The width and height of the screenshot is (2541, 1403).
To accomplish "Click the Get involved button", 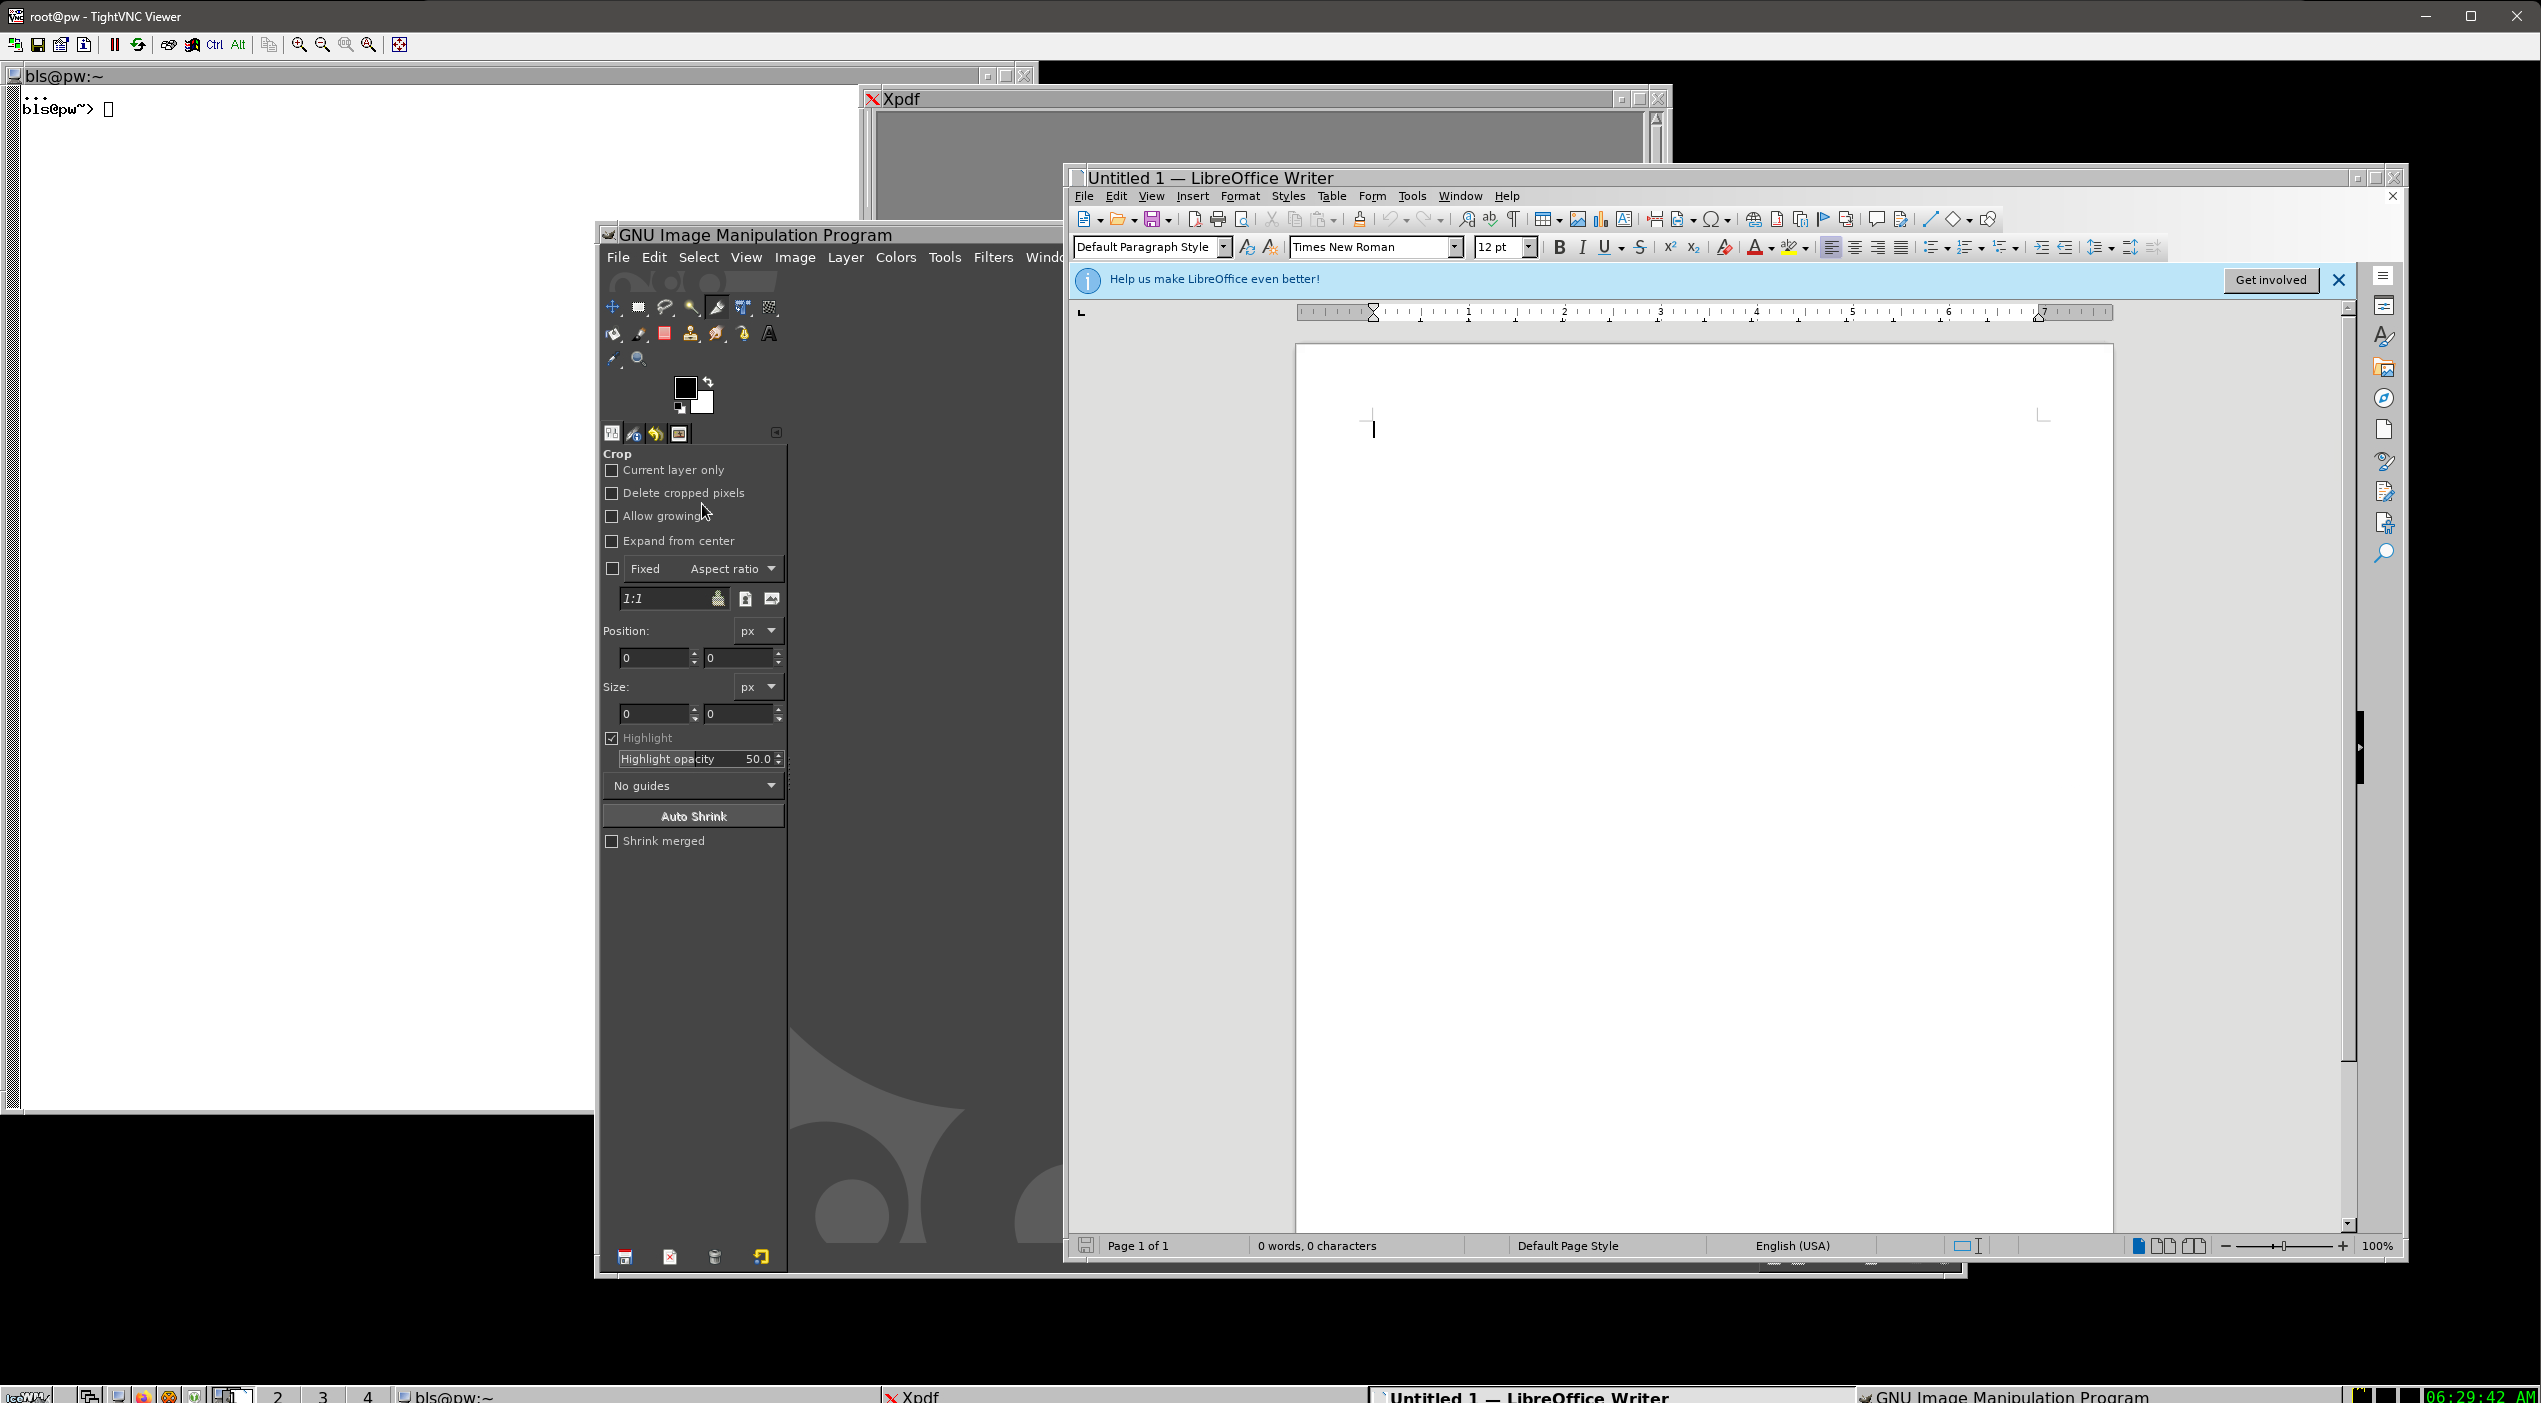I will pyautogui.click(x=2271, y=280).
